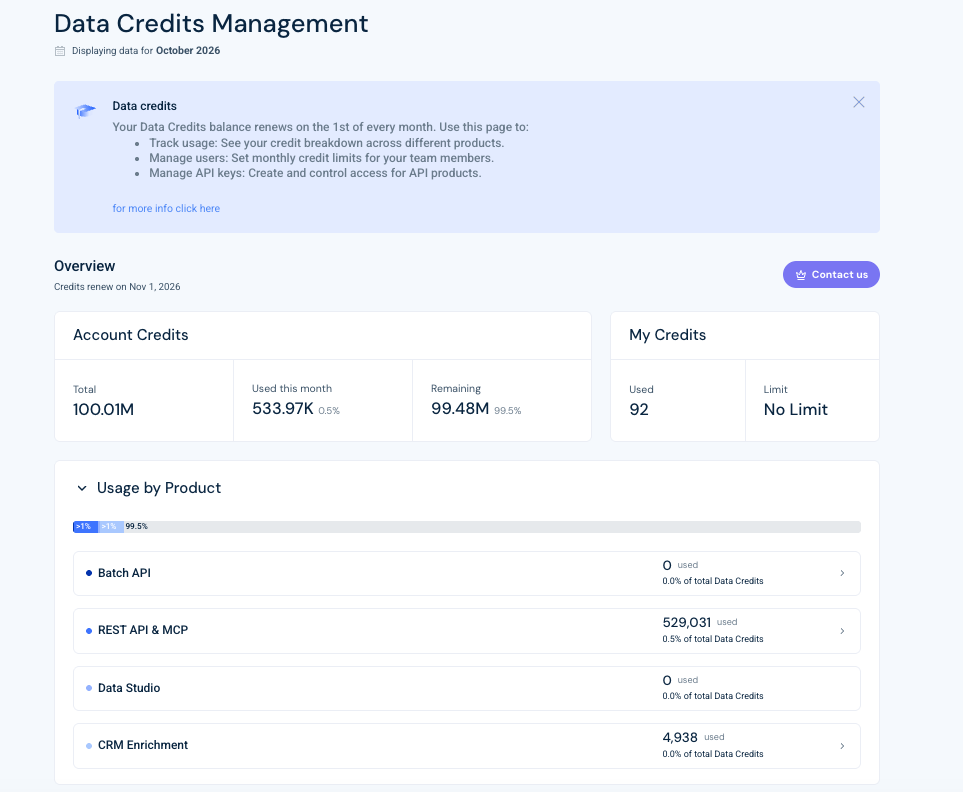Select the Data Studio row label

click(129, 688)
